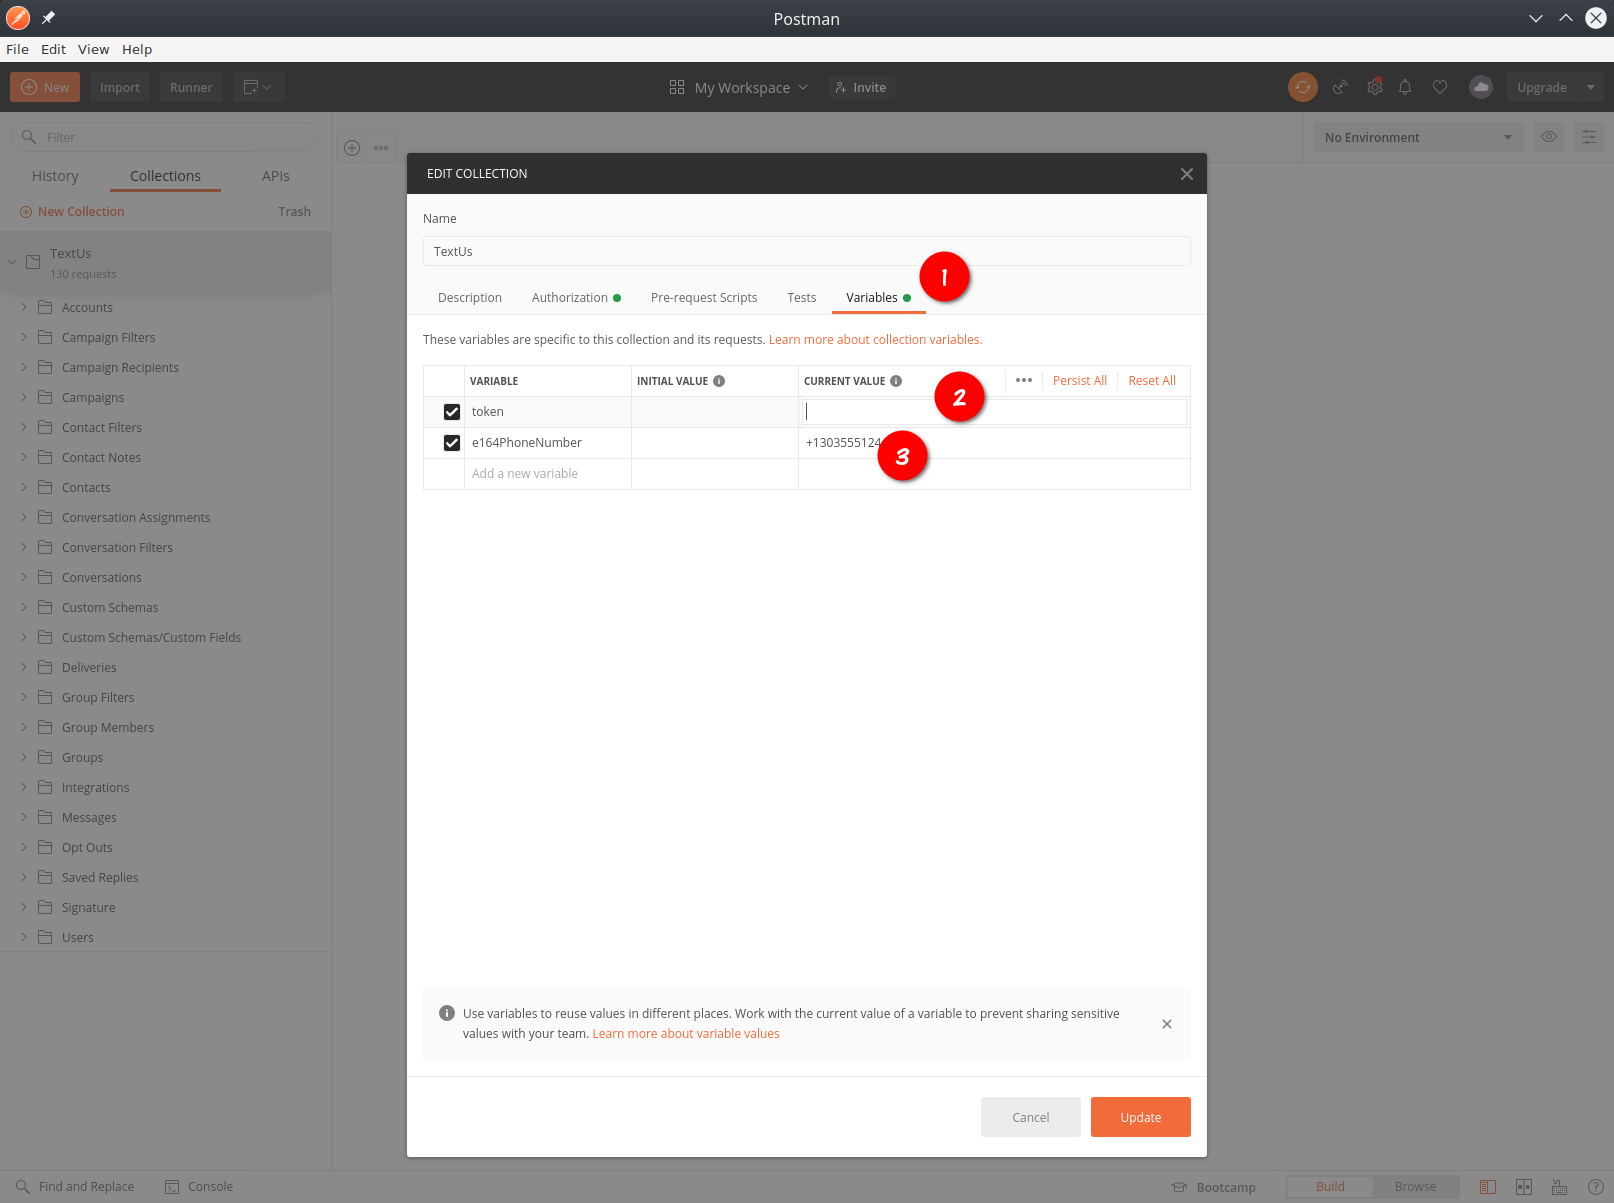
Task: Switch to the History sidebar tab
Action: coord(55,176)
